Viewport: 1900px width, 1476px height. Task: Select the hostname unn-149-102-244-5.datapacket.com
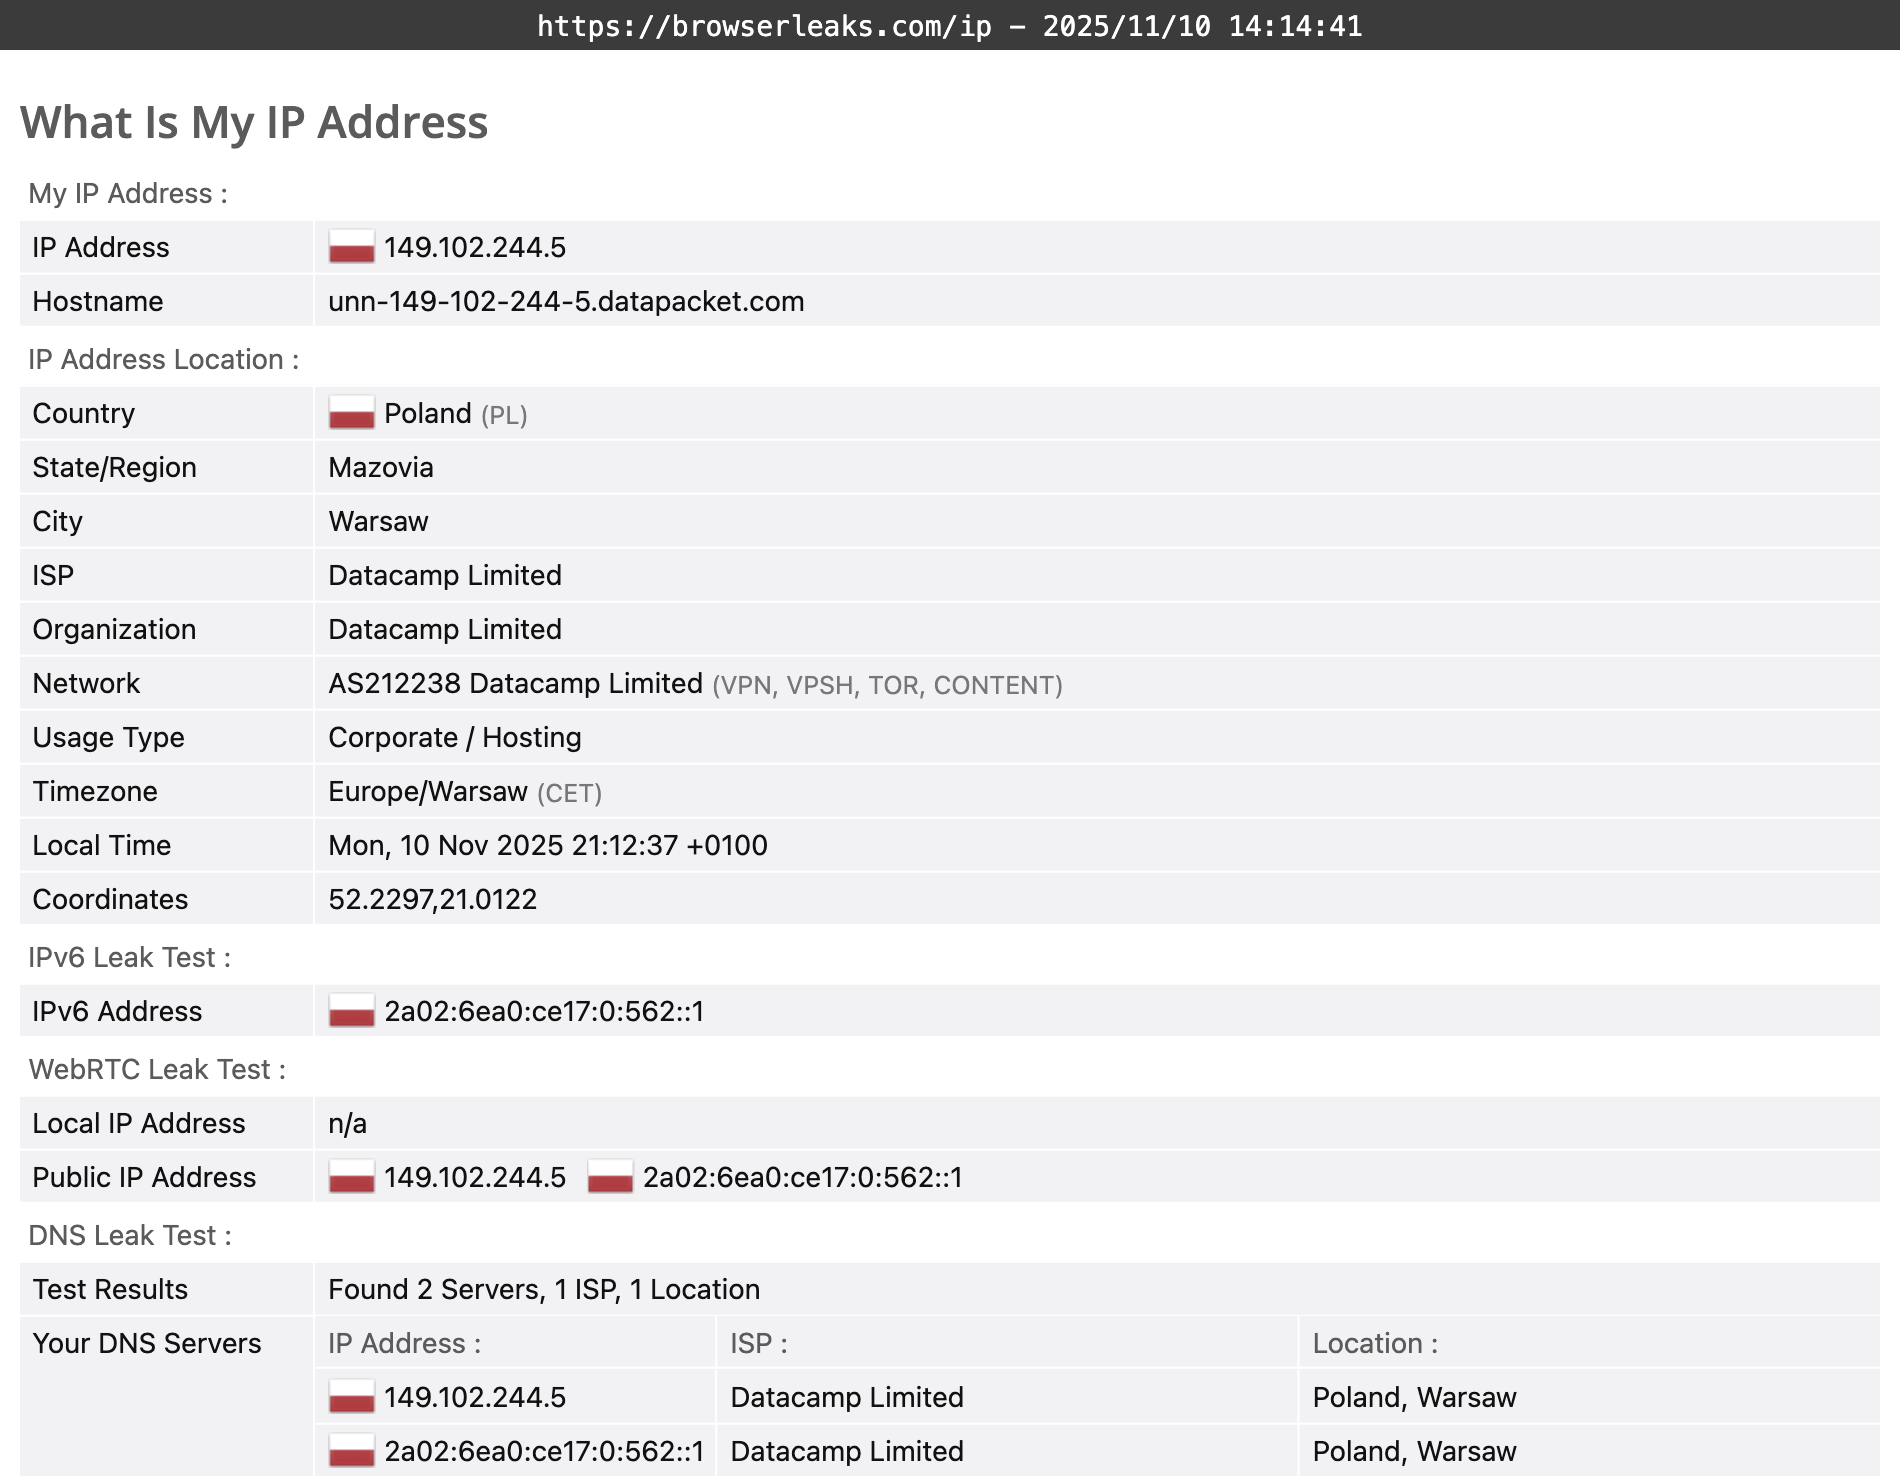pos(565,301)
